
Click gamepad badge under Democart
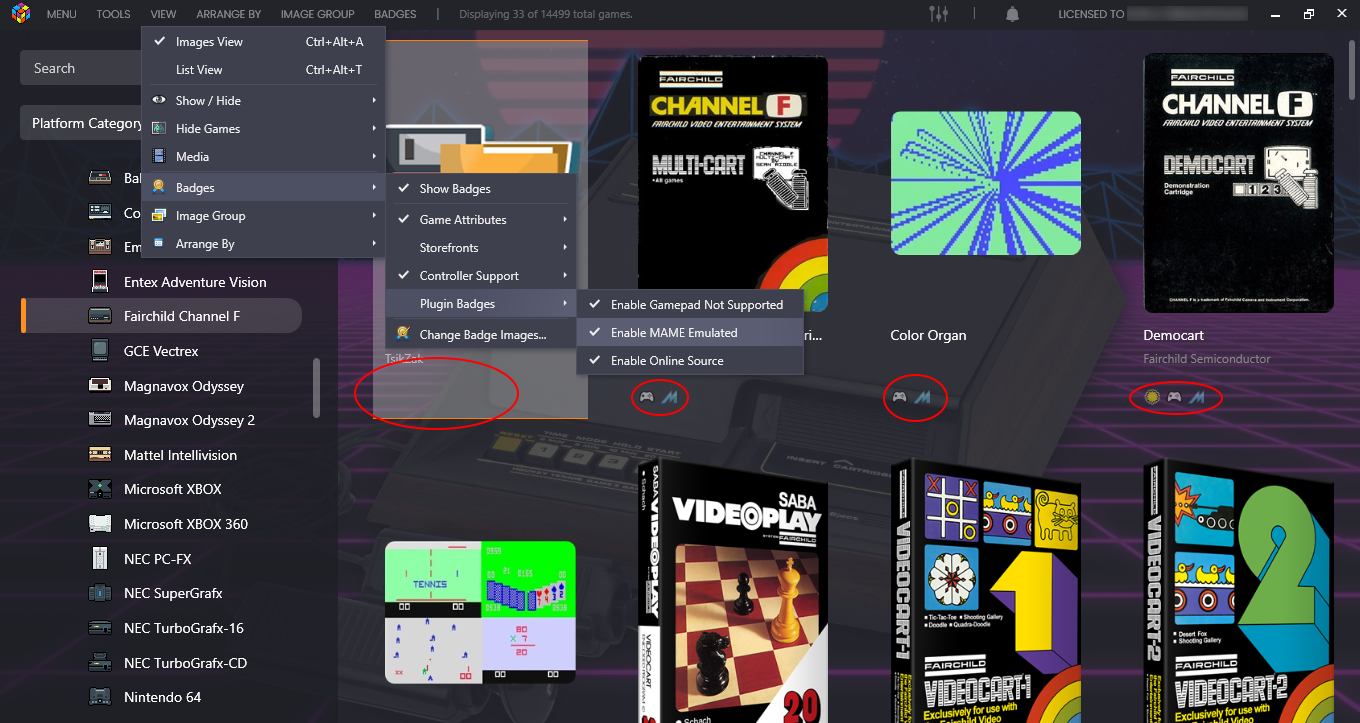click(1174, 398)
